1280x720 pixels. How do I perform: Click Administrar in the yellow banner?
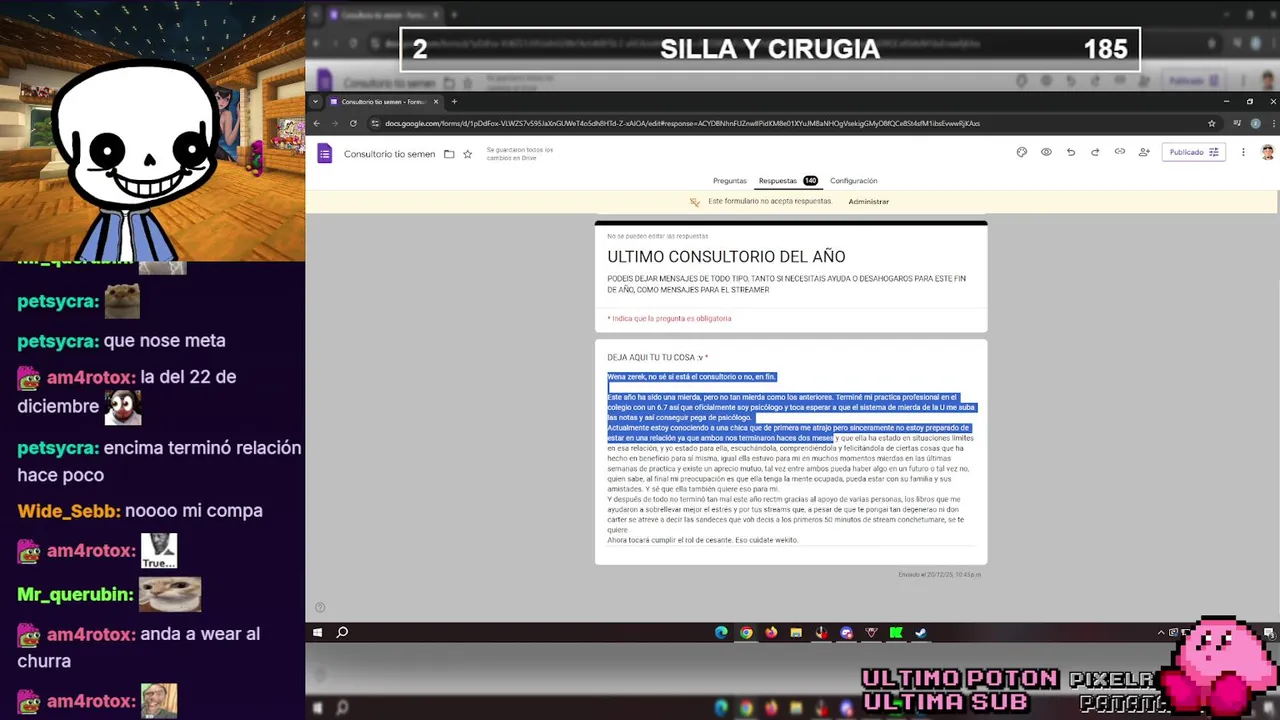click(868, 202)
